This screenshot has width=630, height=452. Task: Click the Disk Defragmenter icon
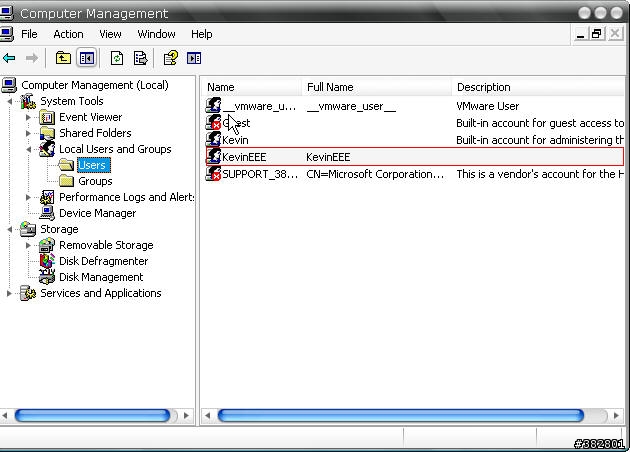tap(47, 261)
